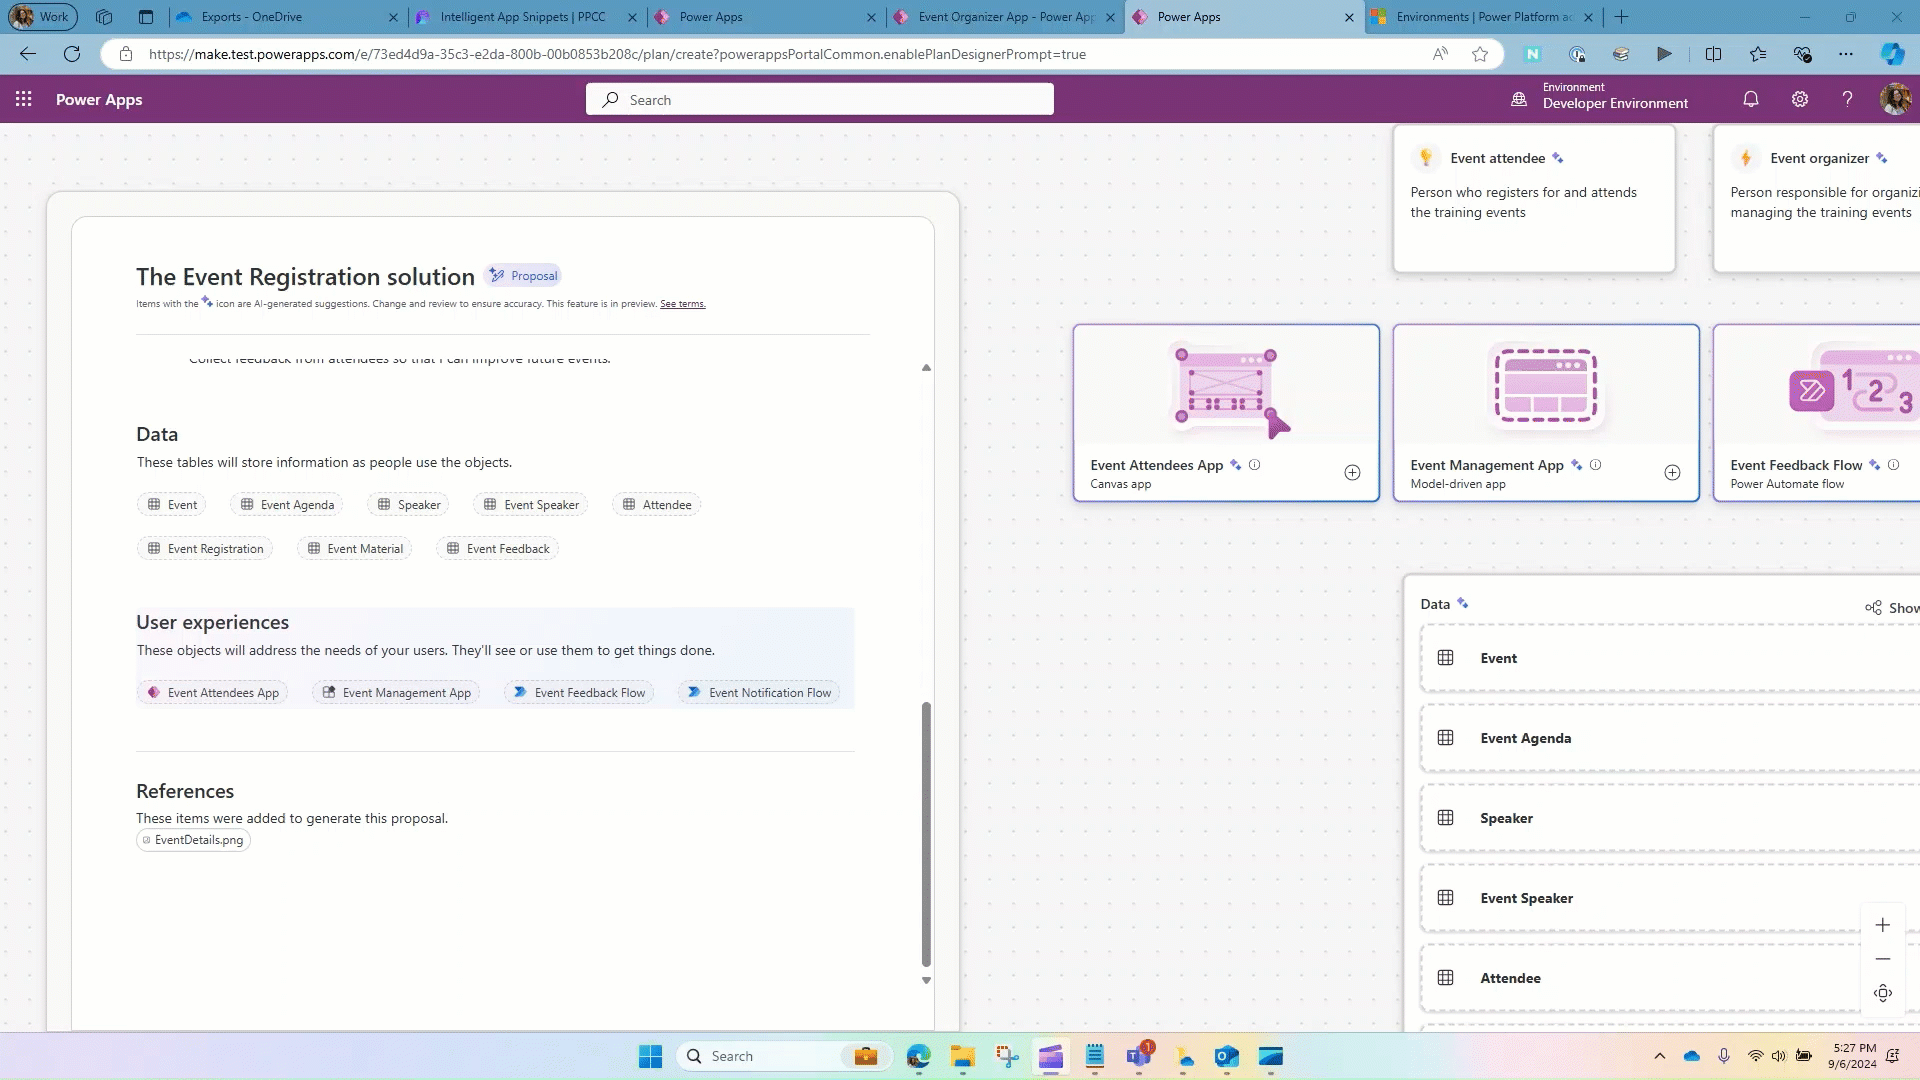The image size is (1920, 1080).
Task: Open the See terms link
Action: 682,304
